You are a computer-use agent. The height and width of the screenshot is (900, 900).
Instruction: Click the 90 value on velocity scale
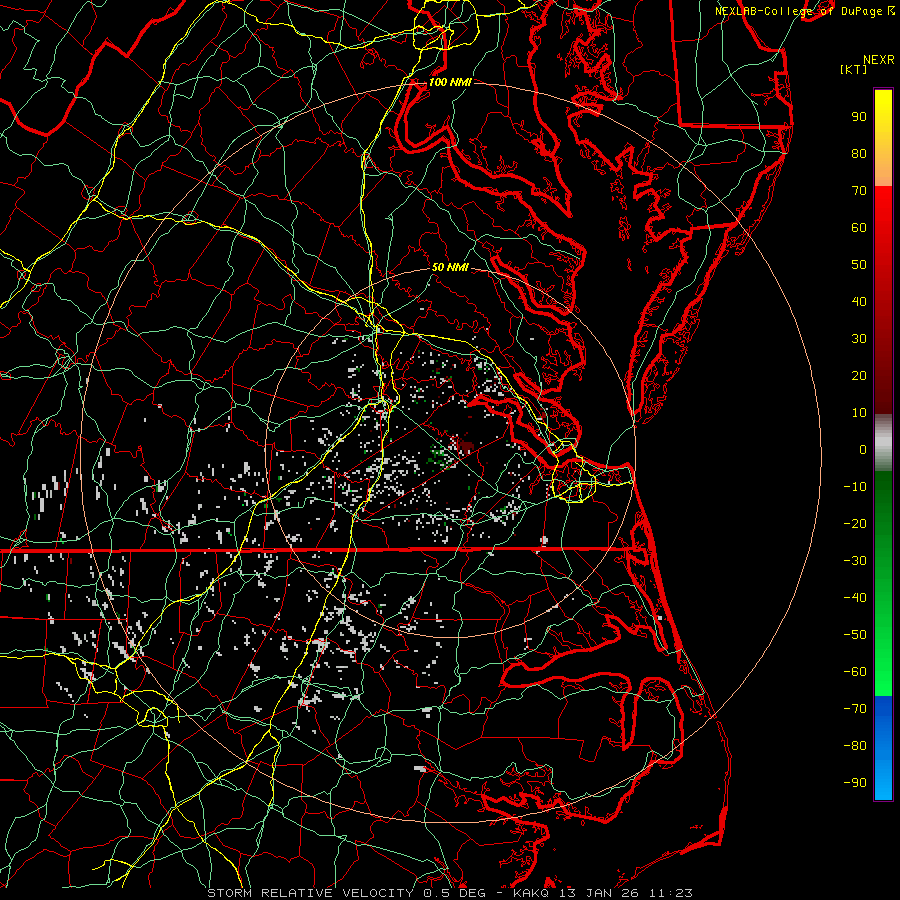pyautogui.click(x=859, y=117)
